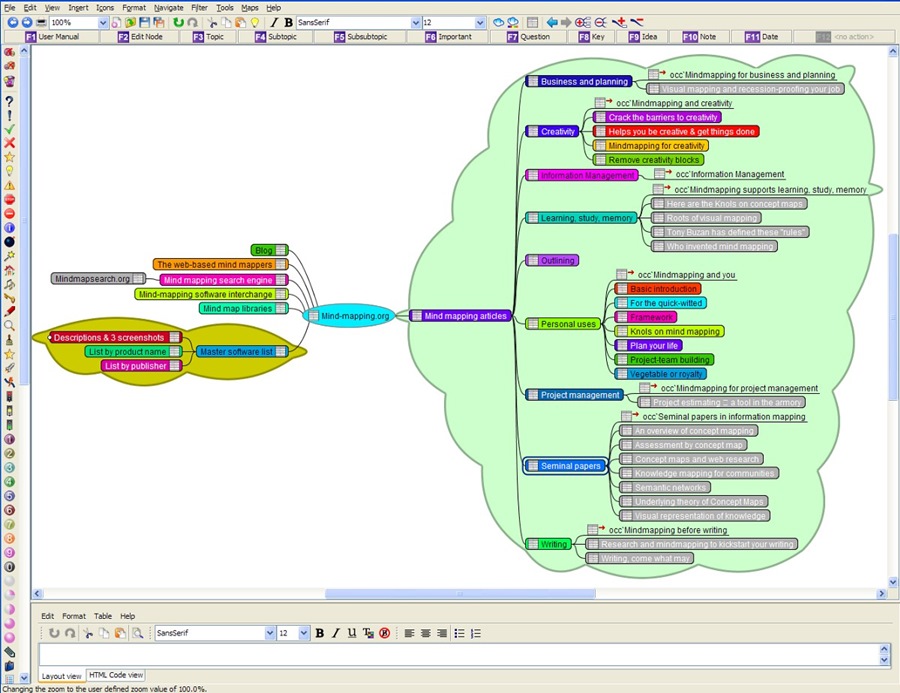Click the cloud icon in main toolbar
The width and height of the screenshot is (900, 693).
pyautogui.click(x=498, y=22)
